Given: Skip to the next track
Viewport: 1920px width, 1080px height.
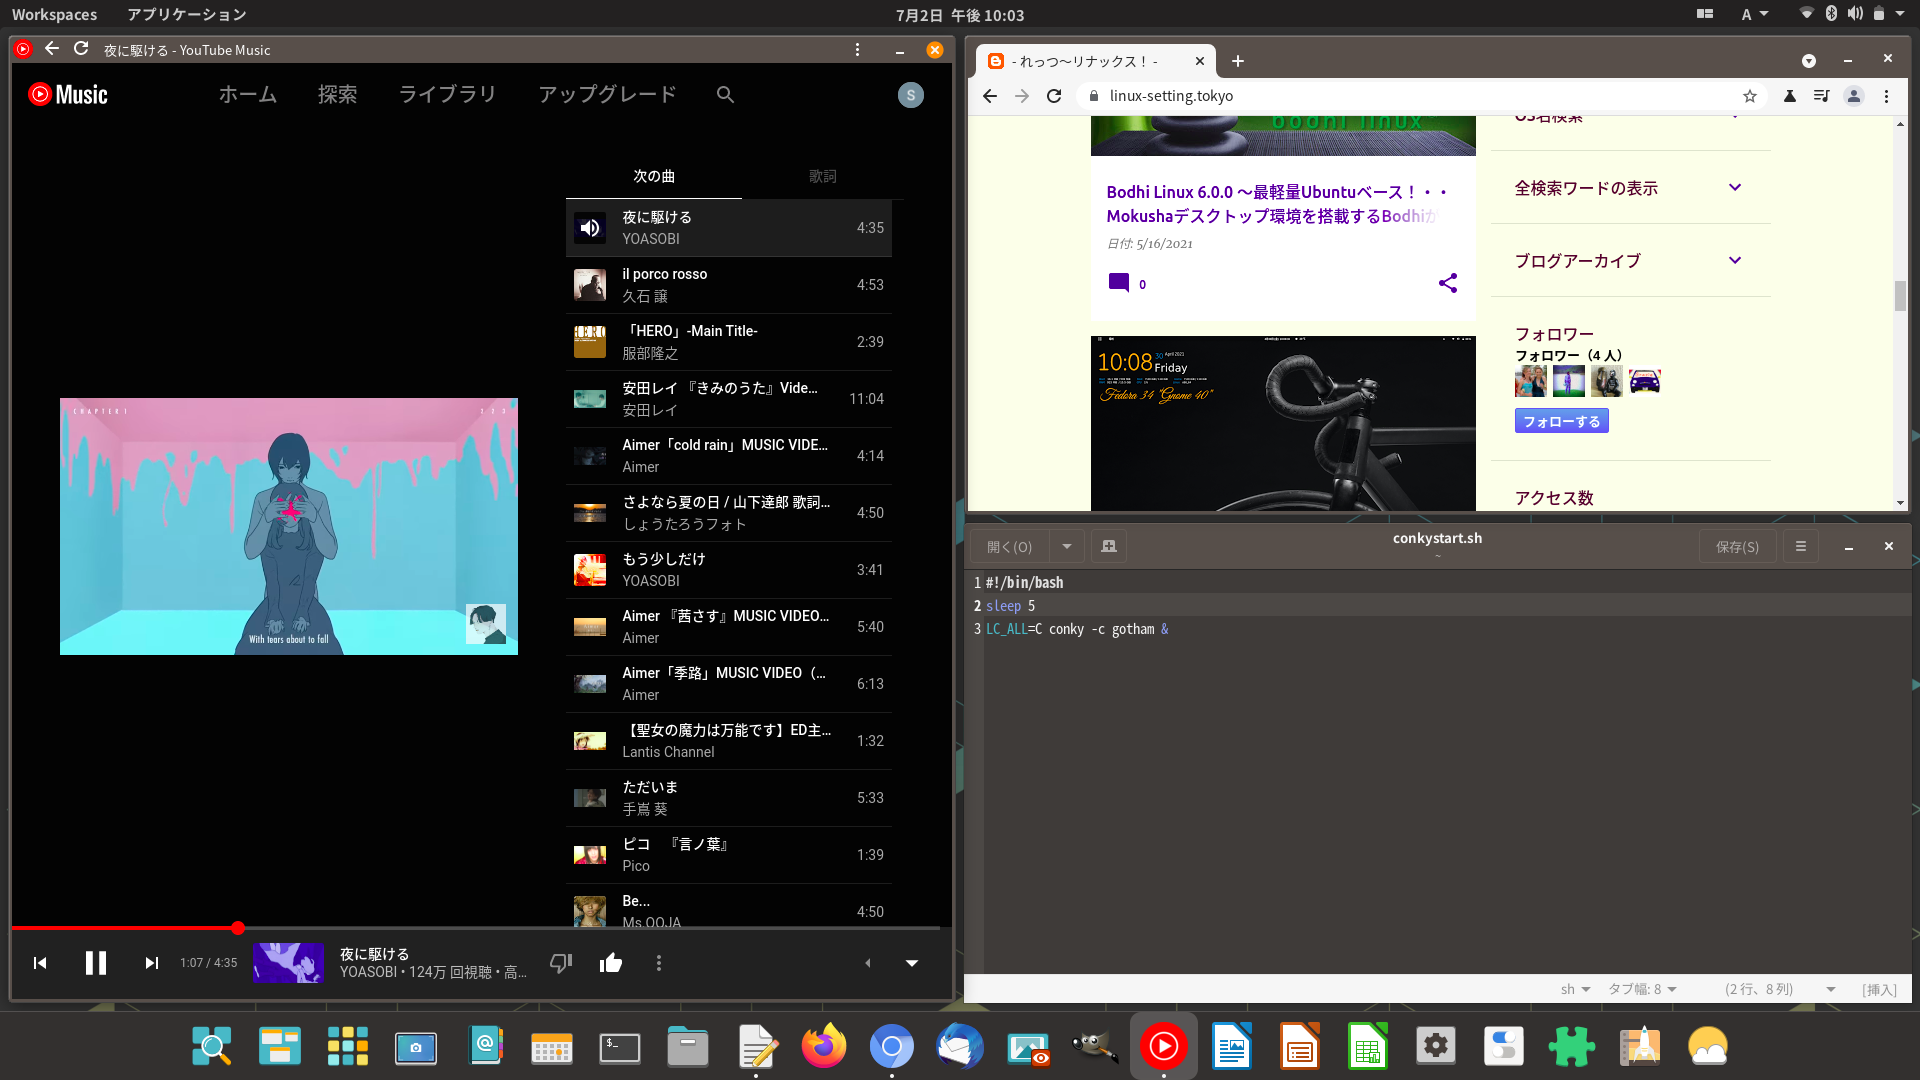Looking at the screenshot, I should [152, 963].
